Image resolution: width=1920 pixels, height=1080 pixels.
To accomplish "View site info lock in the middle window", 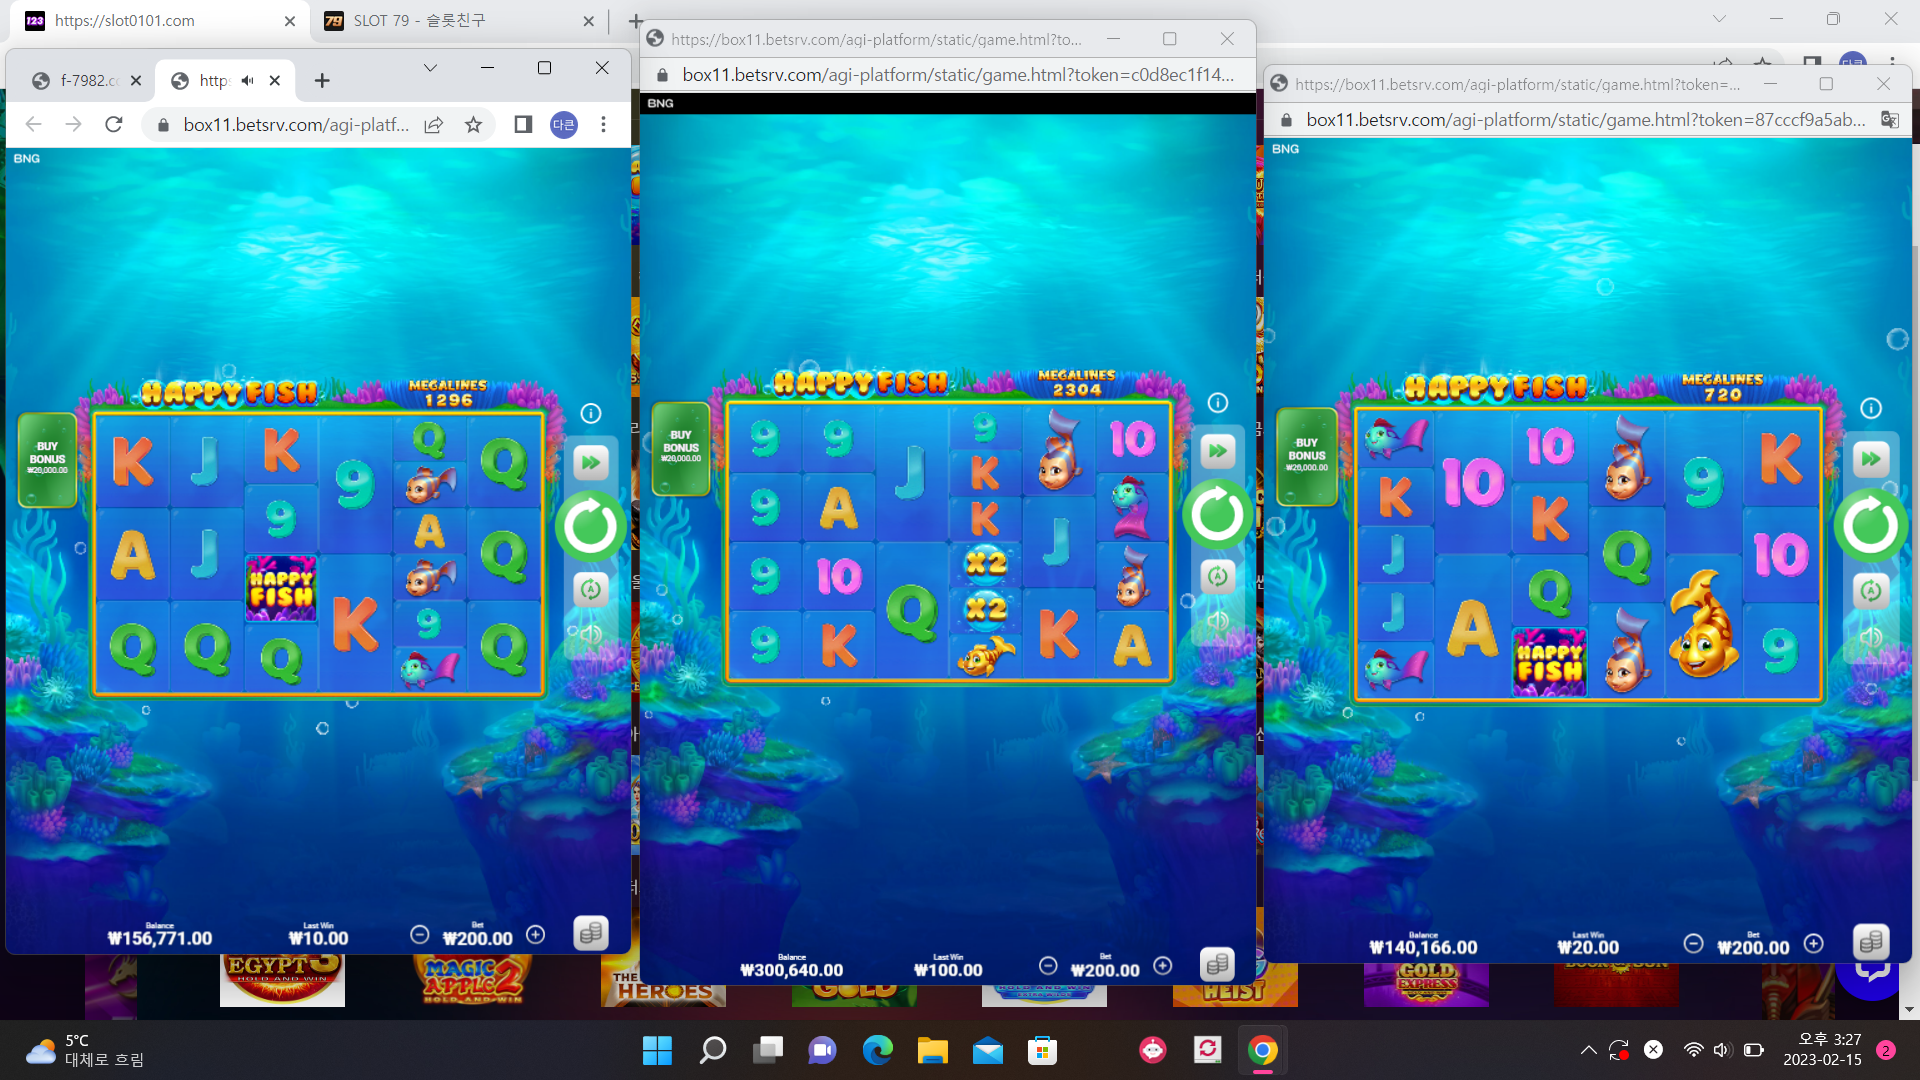I will [662, 75].
